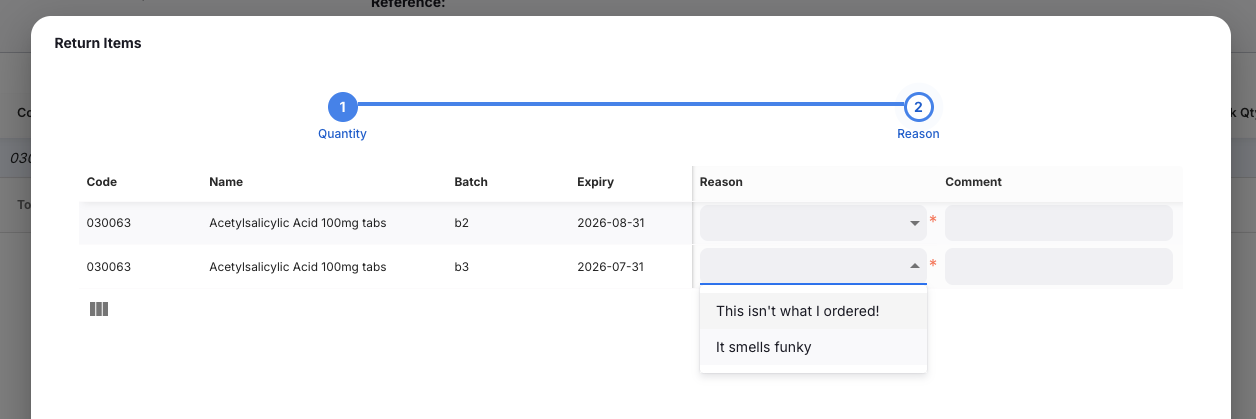Click the Name column header

[x=226, y=182]
